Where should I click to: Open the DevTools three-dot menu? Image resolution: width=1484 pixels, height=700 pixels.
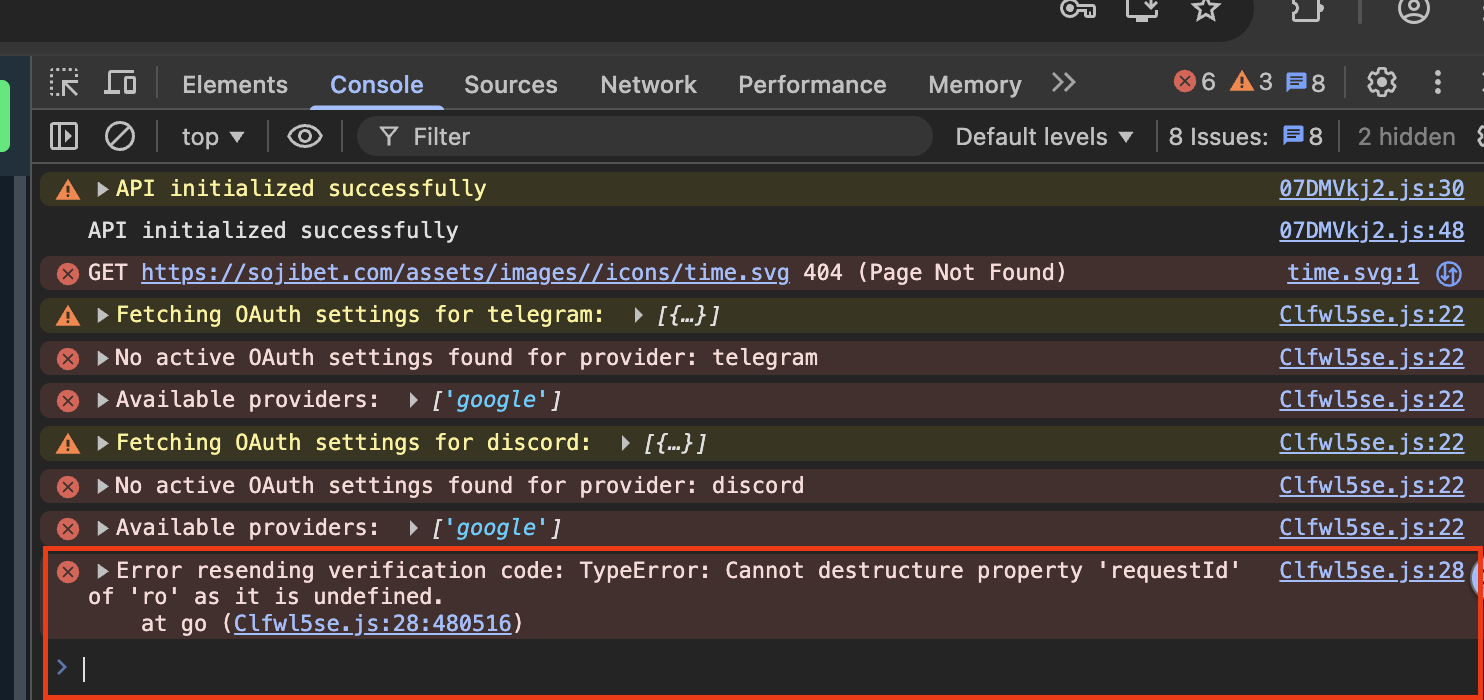point(1437,83)
